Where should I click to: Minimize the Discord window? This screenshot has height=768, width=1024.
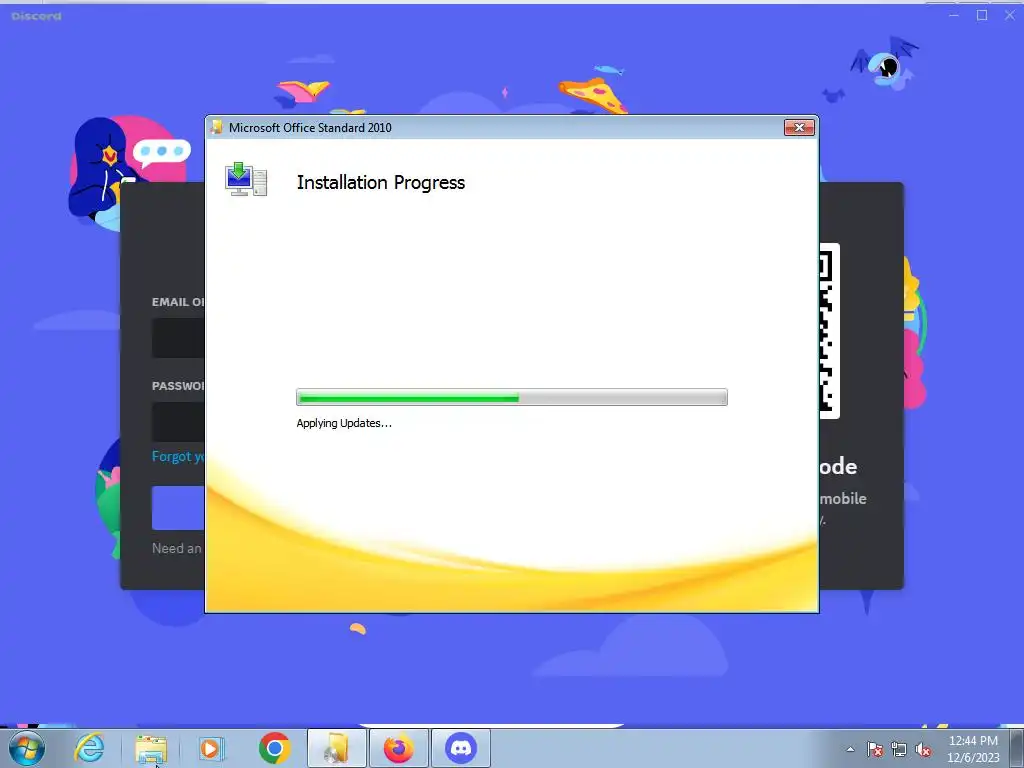[x=954, y=15]
